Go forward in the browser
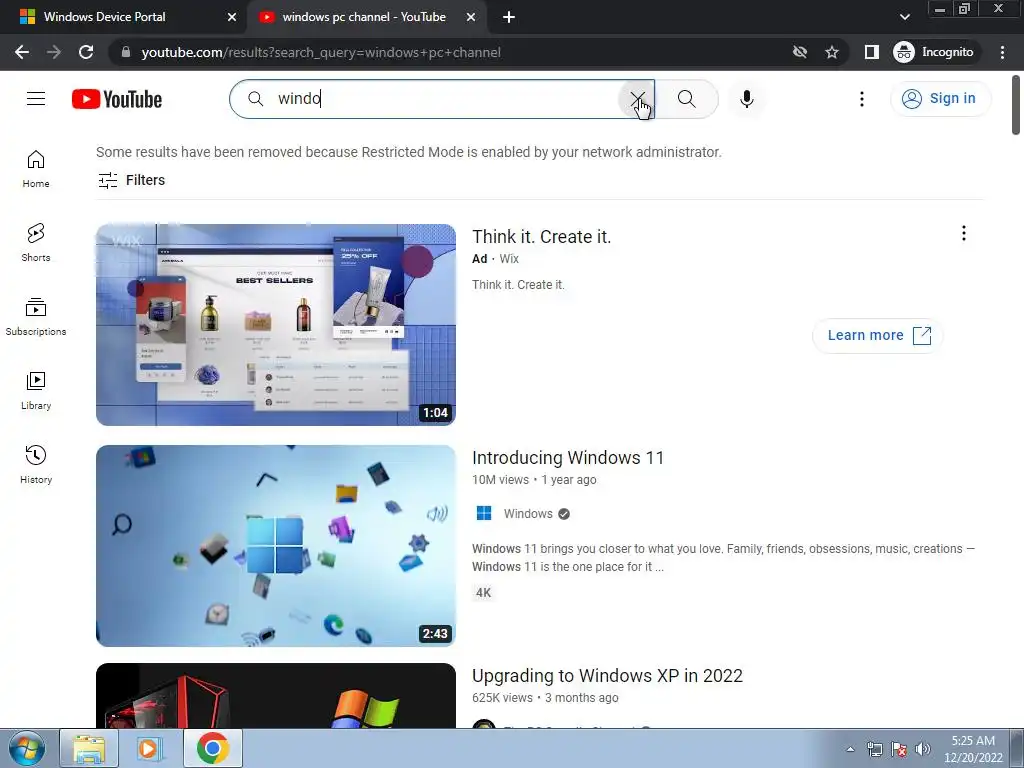 coord(54,52)
